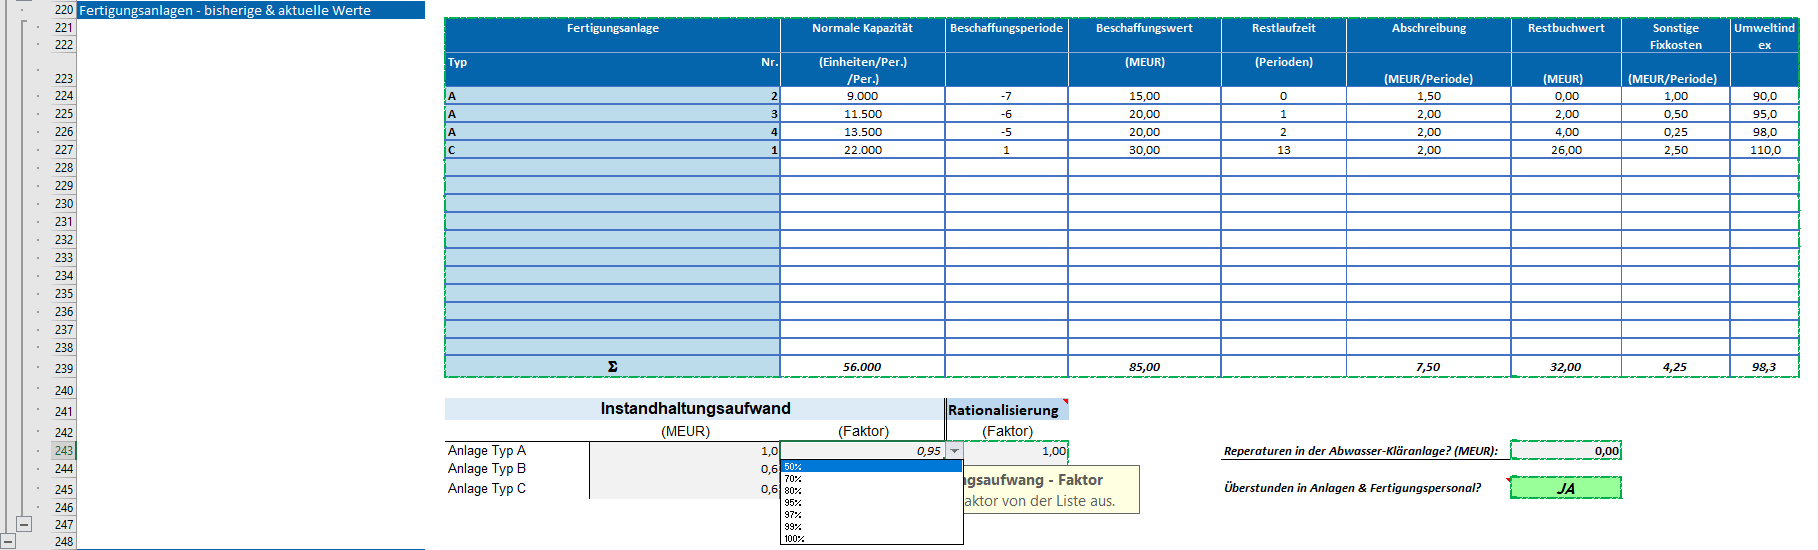Select Beschaffungswert cell 15,00
Screen dimensions: 1818x550
click(x=1145, y=96)
